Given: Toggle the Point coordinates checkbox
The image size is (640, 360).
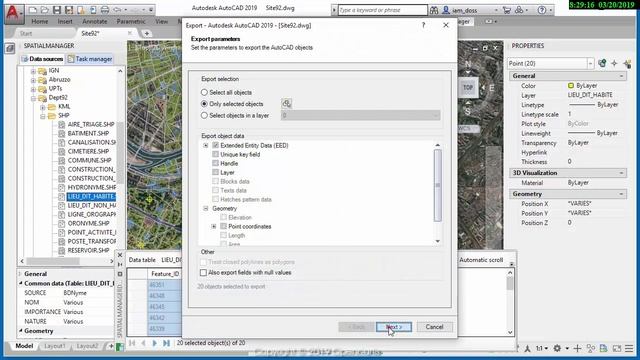Looking at the screenshot, I should 224,226.
